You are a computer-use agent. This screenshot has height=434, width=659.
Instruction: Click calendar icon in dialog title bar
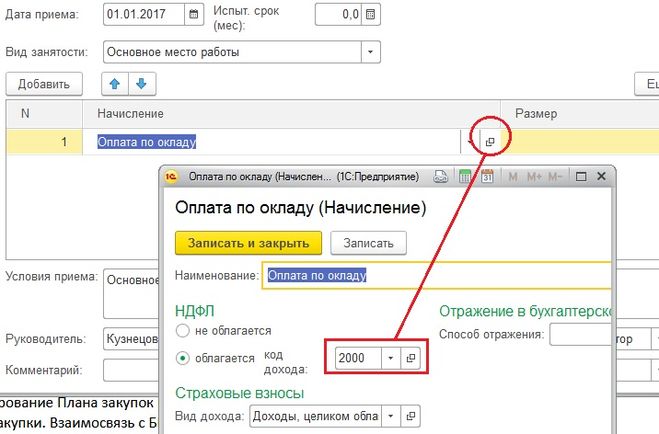(488, 177)
